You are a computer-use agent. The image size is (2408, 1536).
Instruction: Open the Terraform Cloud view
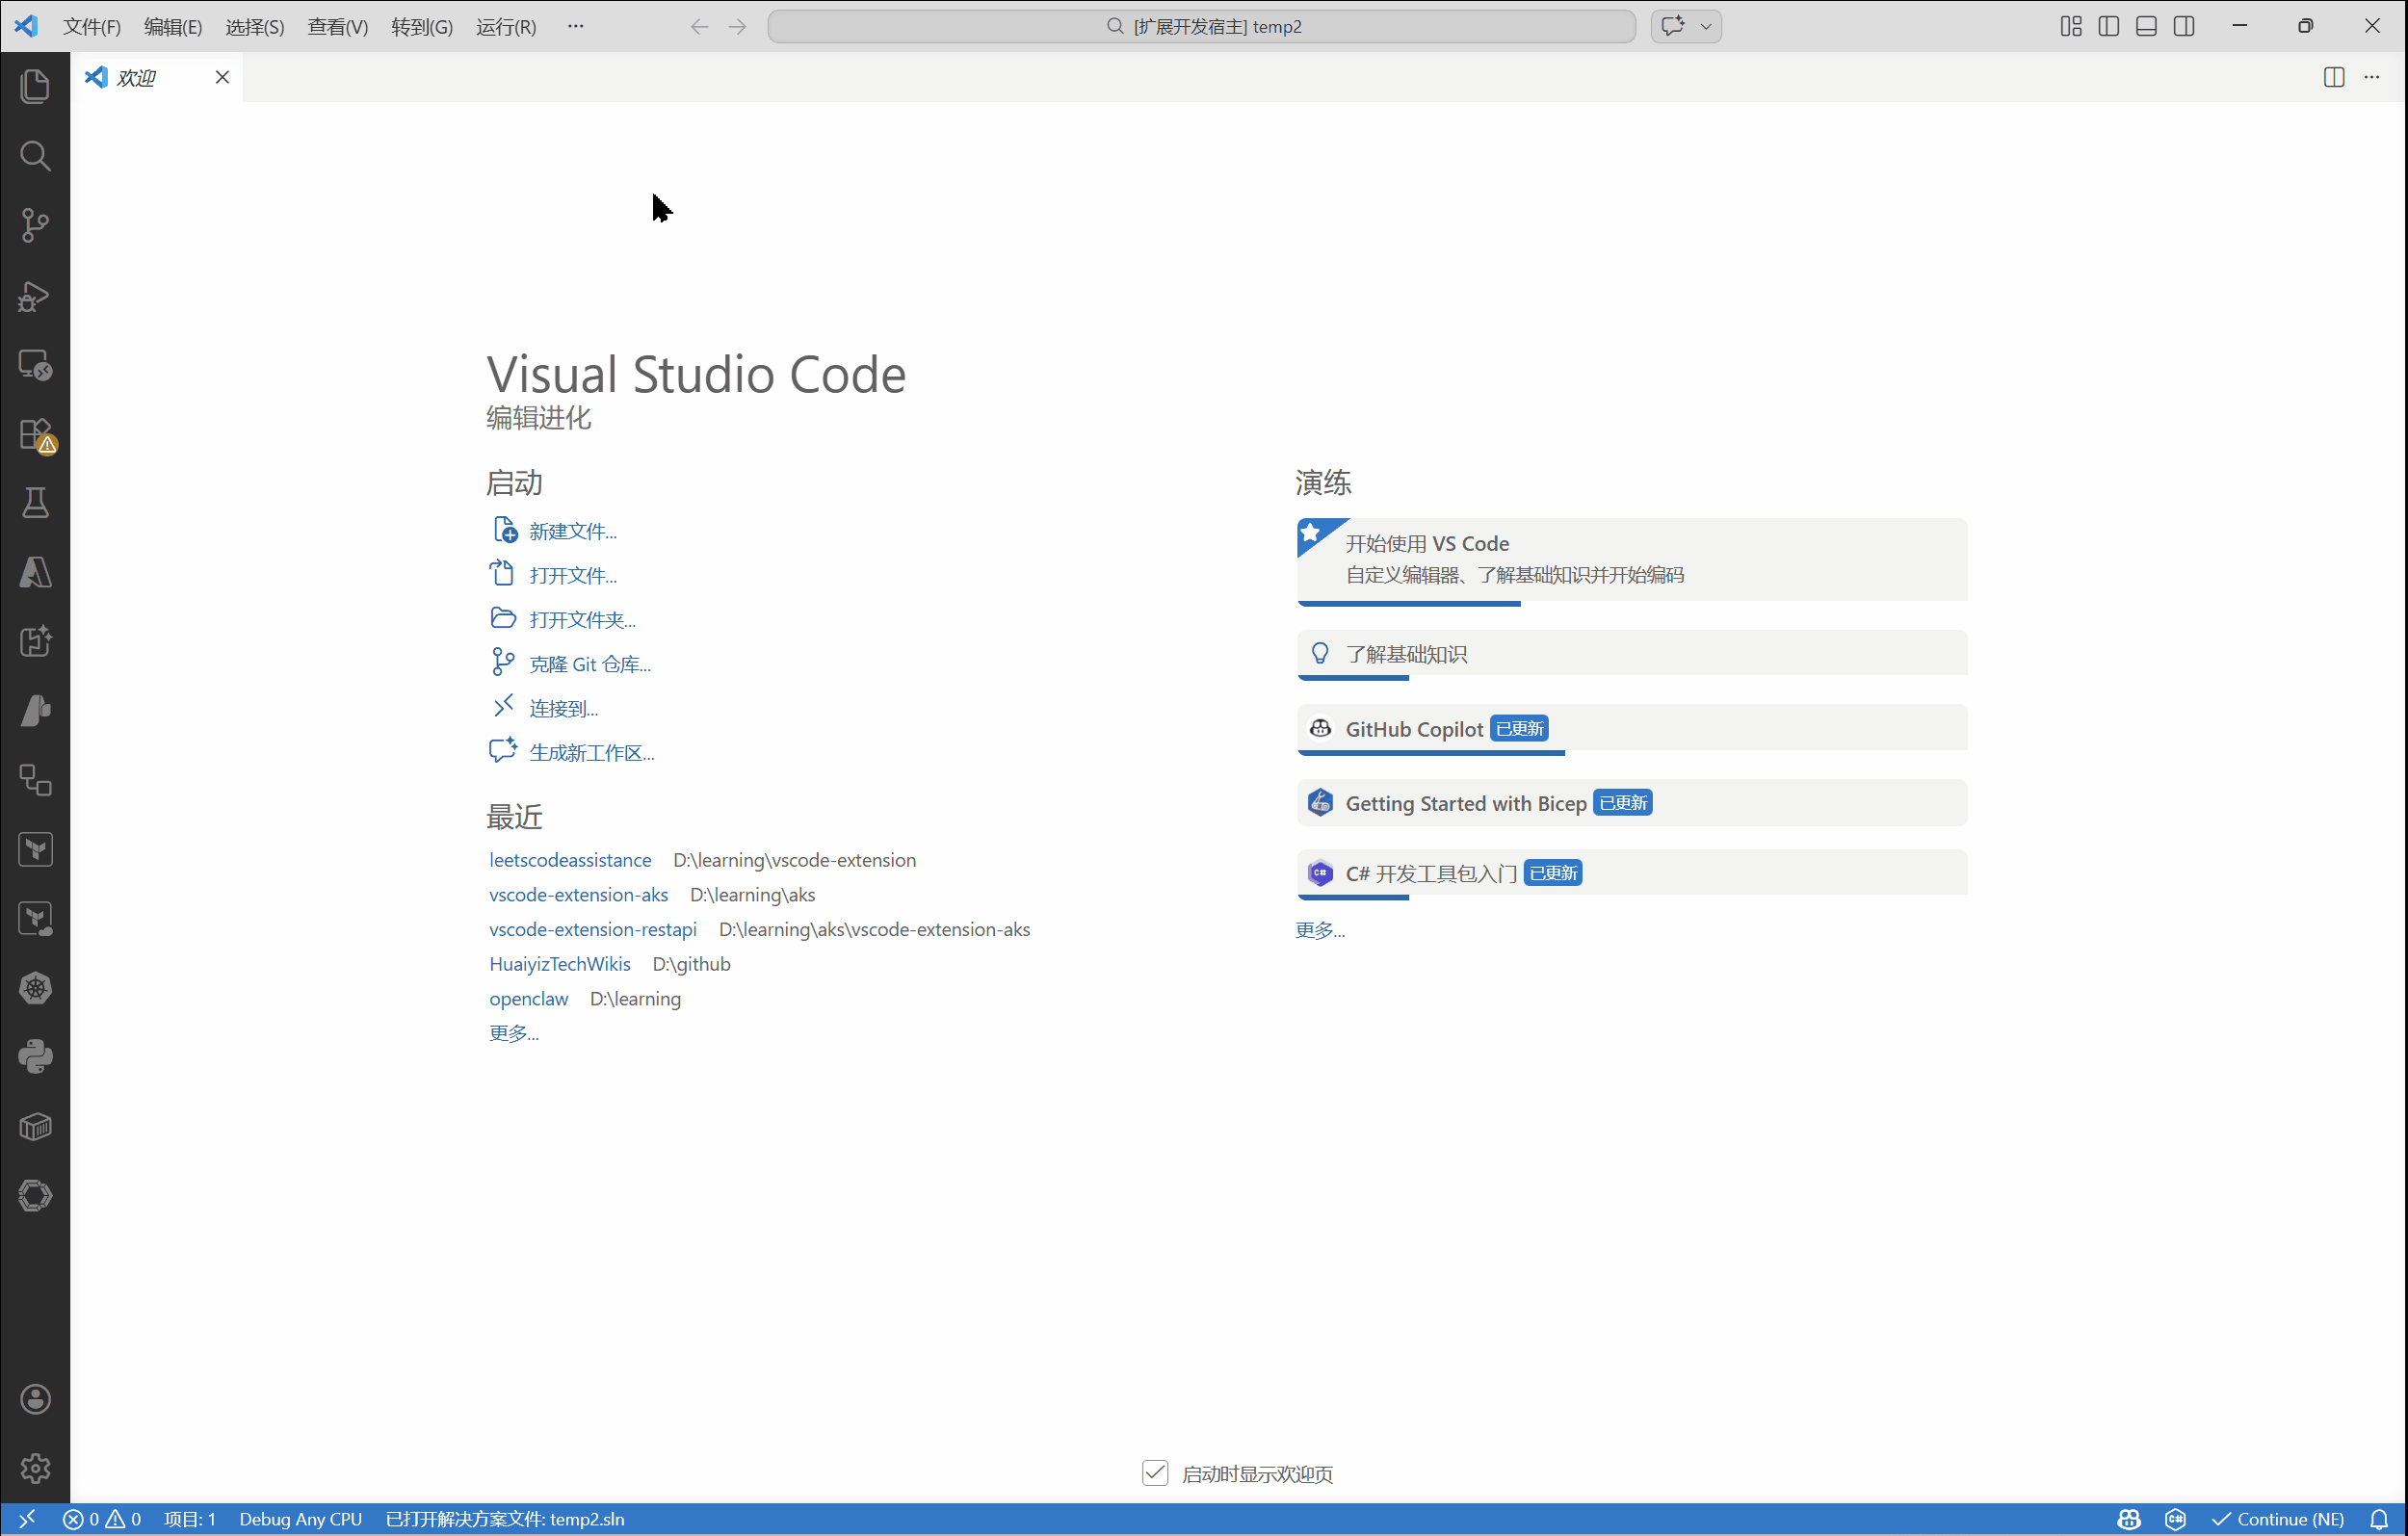click(35, 919)
